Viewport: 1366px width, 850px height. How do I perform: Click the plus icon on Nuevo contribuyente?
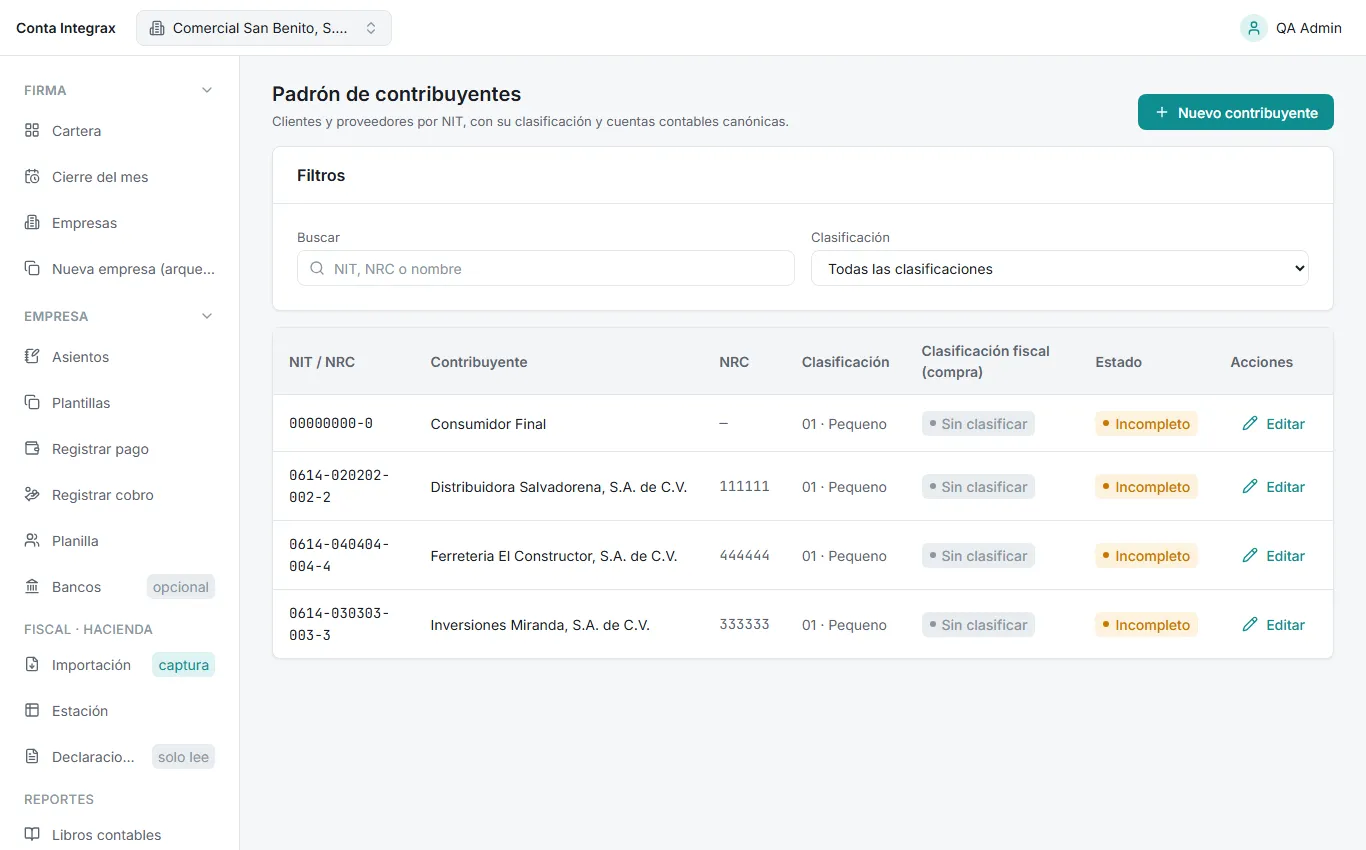click(1162, 113)
